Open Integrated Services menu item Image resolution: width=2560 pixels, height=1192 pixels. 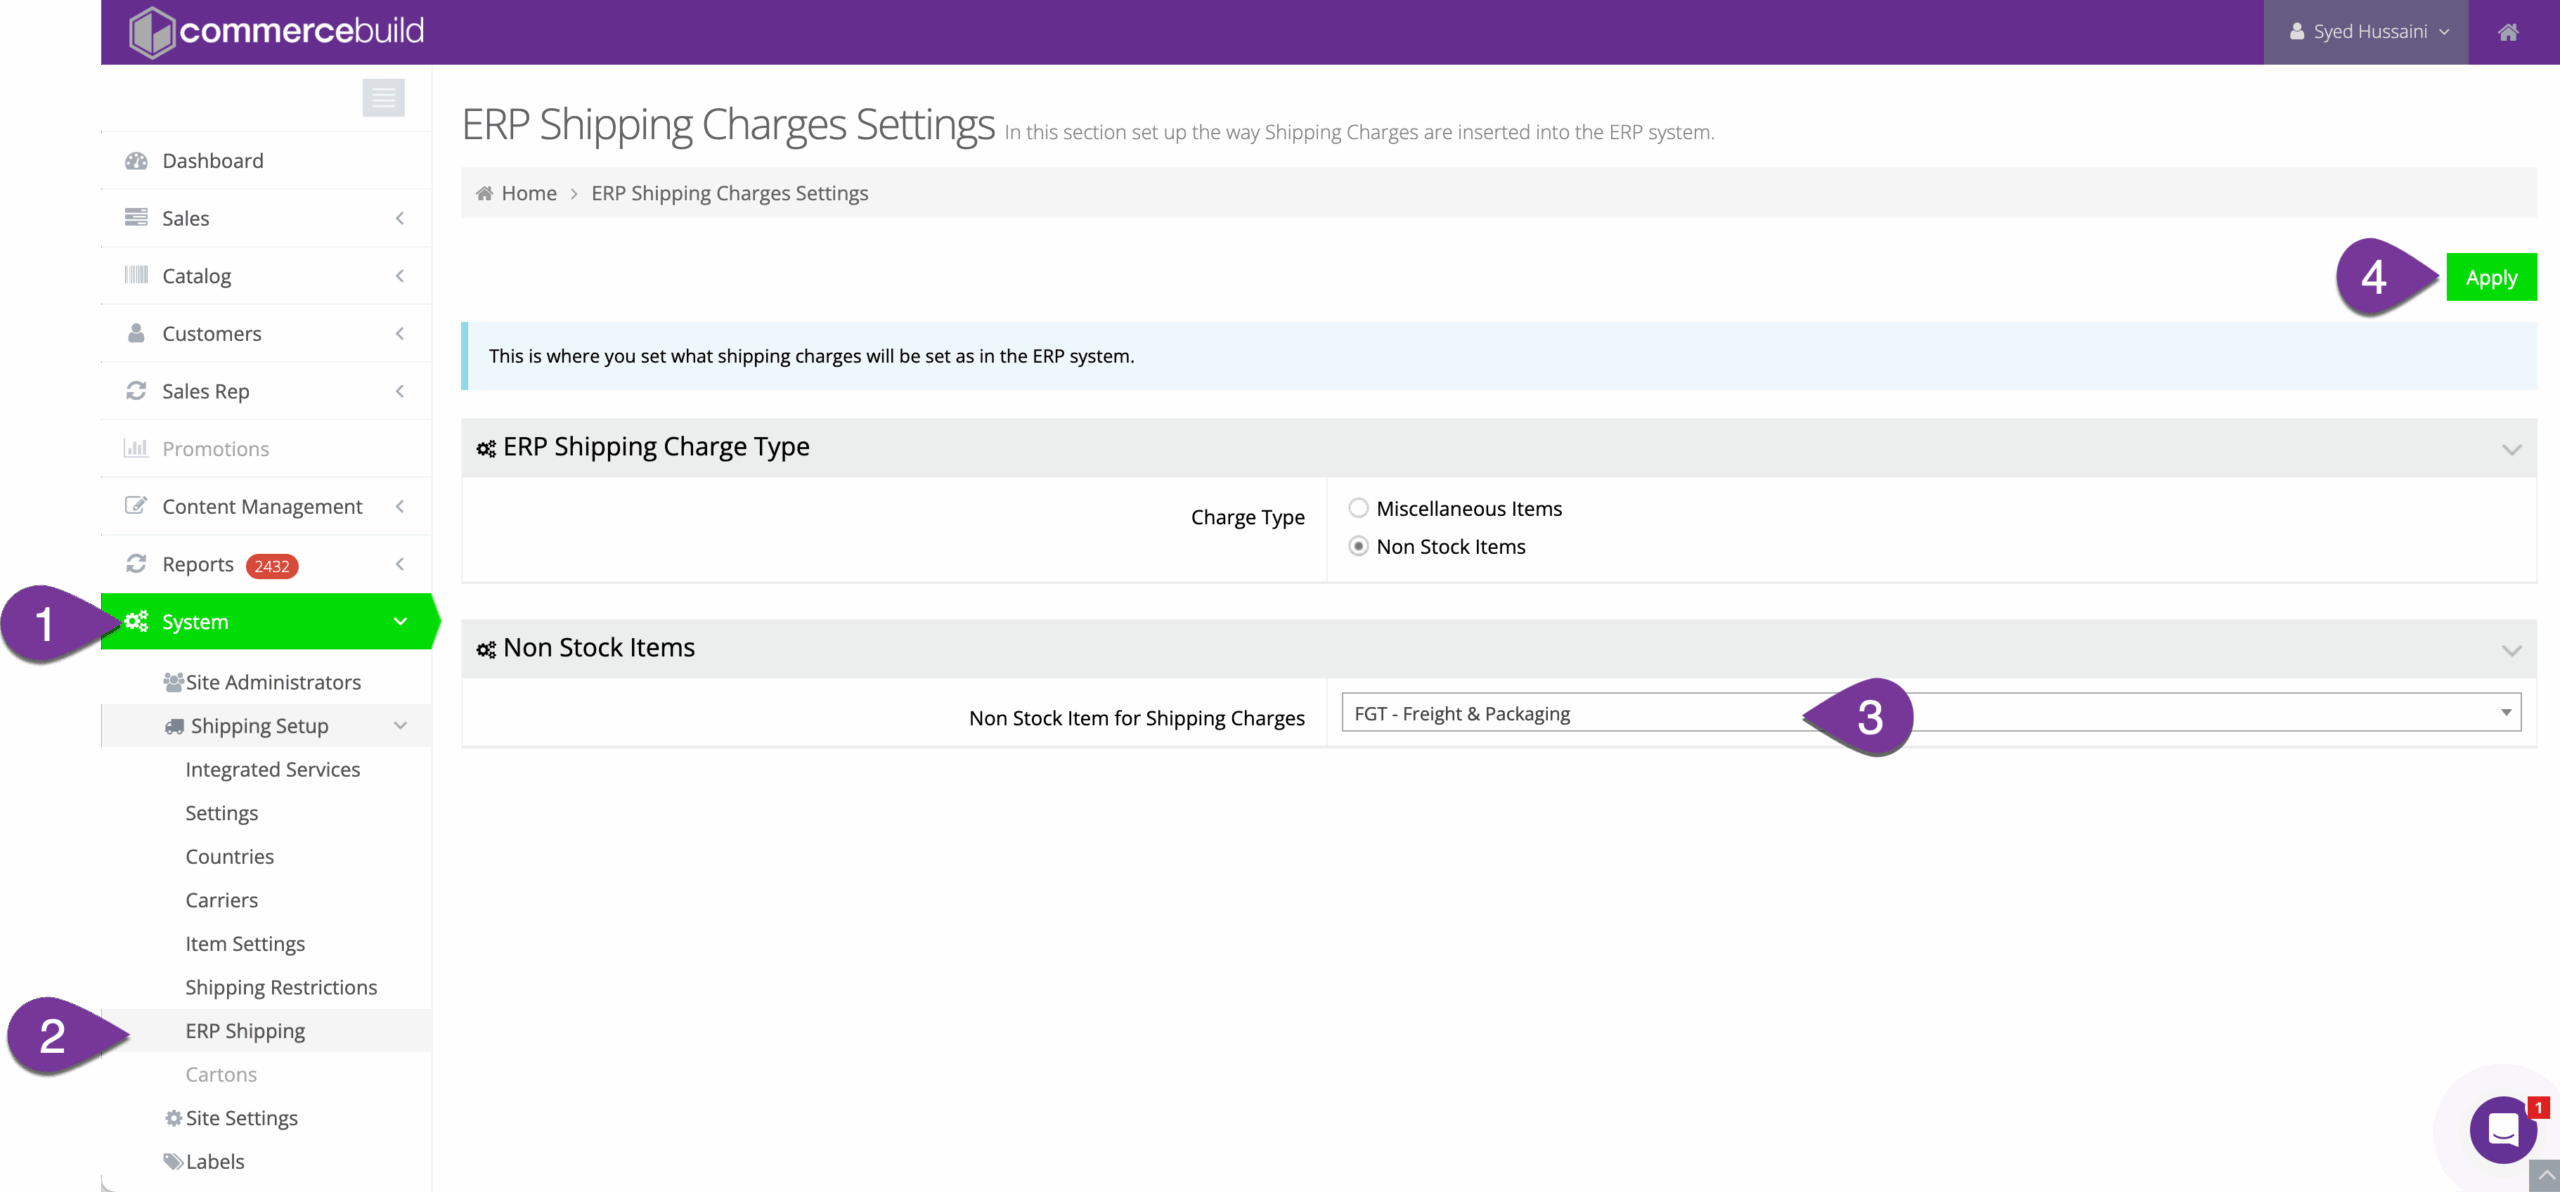click(272, 769)
